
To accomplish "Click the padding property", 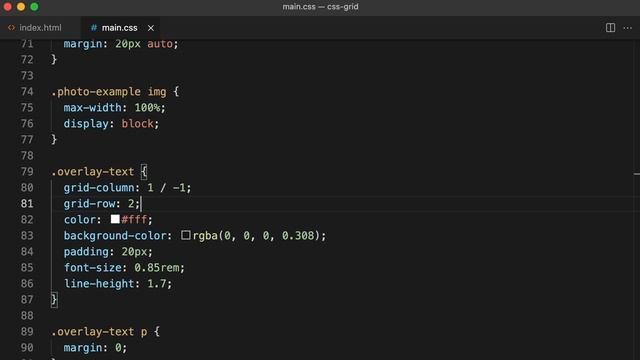I will click(86, 252).
